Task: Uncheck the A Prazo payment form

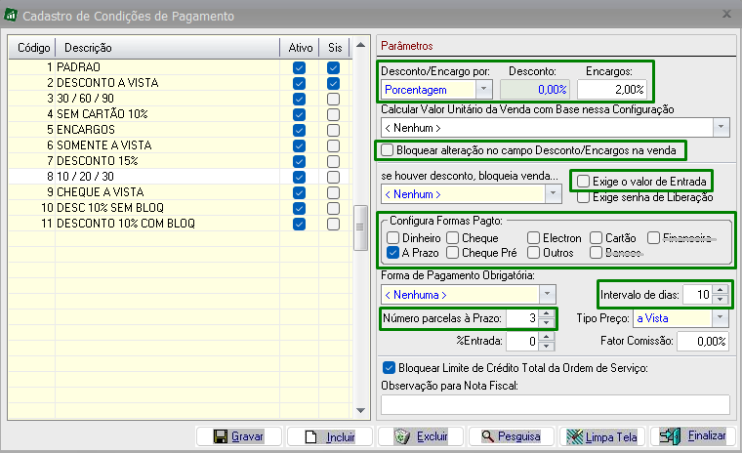Action: tap(393, 253)
